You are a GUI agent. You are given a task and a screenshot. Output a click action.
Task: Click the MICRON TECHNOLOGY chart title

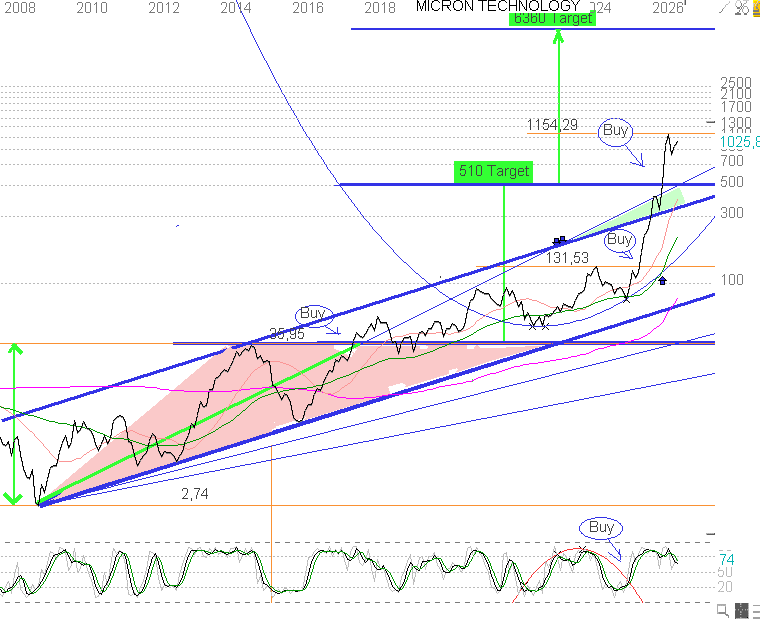point(498,6)
